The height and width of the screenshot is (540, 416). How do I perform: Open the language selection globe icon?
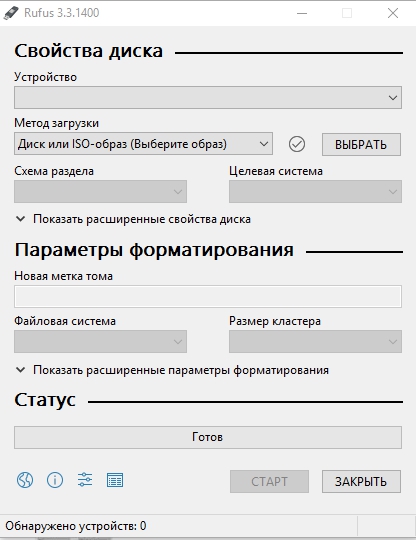[x=25, y=480]
